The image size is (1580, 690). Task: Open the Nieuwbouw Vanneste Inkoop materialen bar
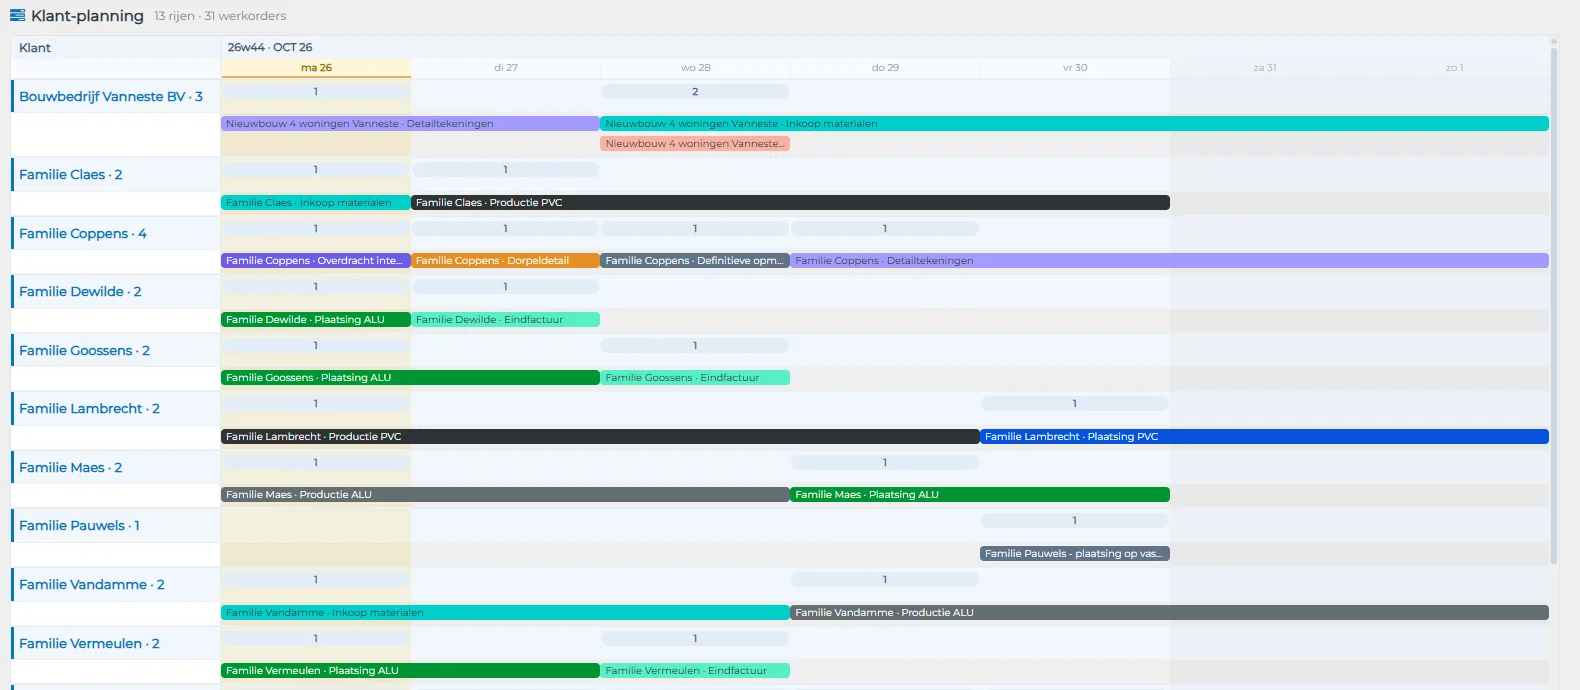click(1075, 124)
